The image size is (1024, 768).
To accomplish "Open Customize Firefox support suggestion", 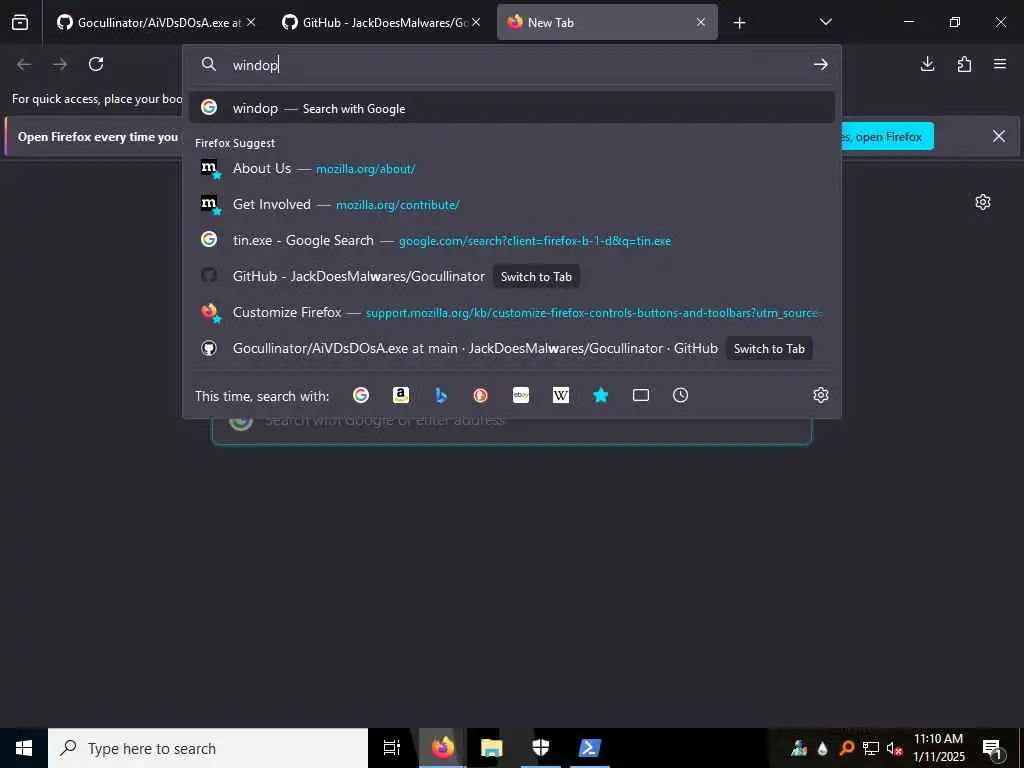I will pyautogui.click(x=512, y=312).
